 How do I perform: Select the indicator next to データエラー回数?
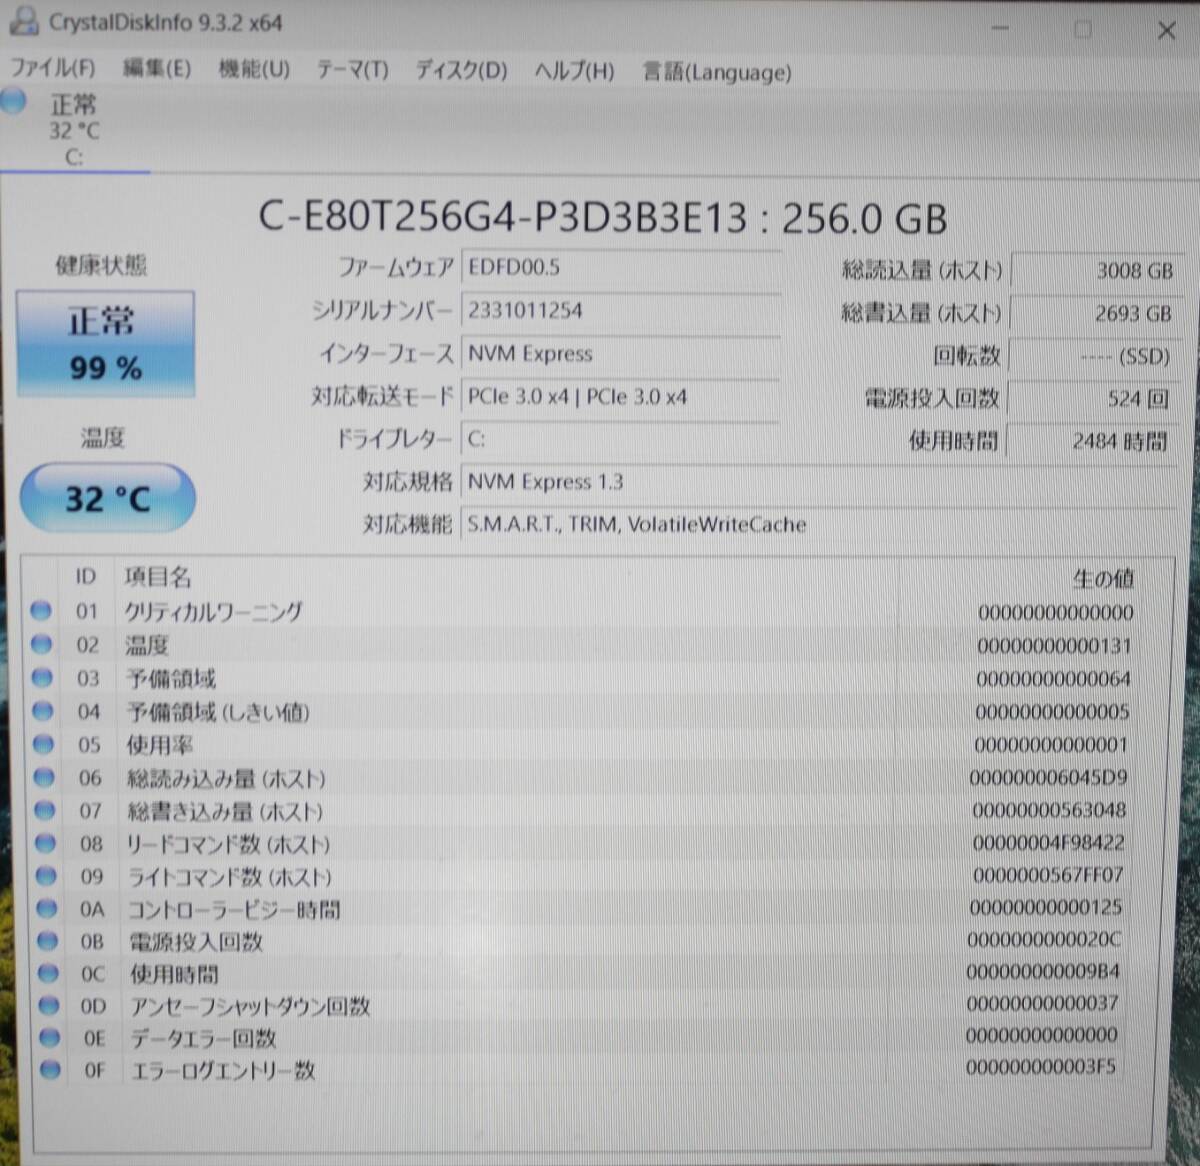point(44,1038)
